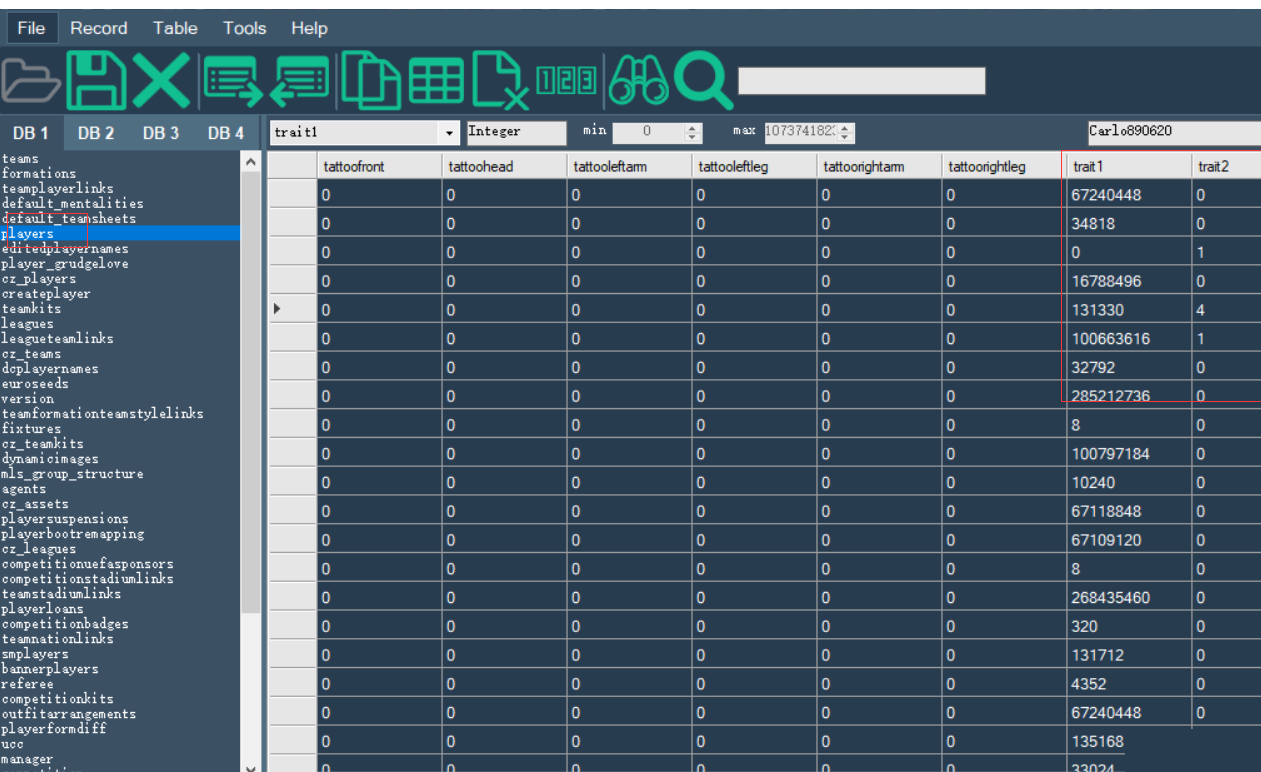Click the delete document icon
This screenshot has height=772, width=1261.
click(x=498, y=81)
